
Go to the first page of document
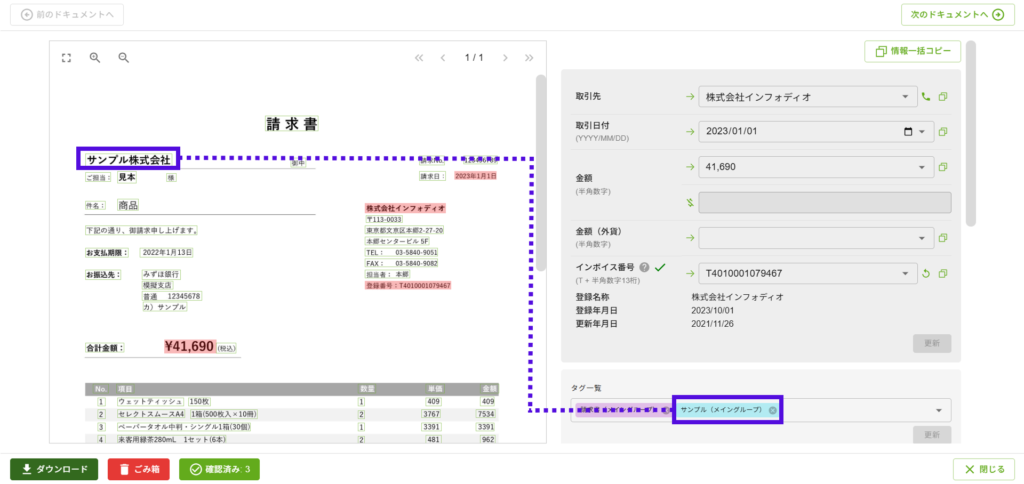click(x=419, y=58)
